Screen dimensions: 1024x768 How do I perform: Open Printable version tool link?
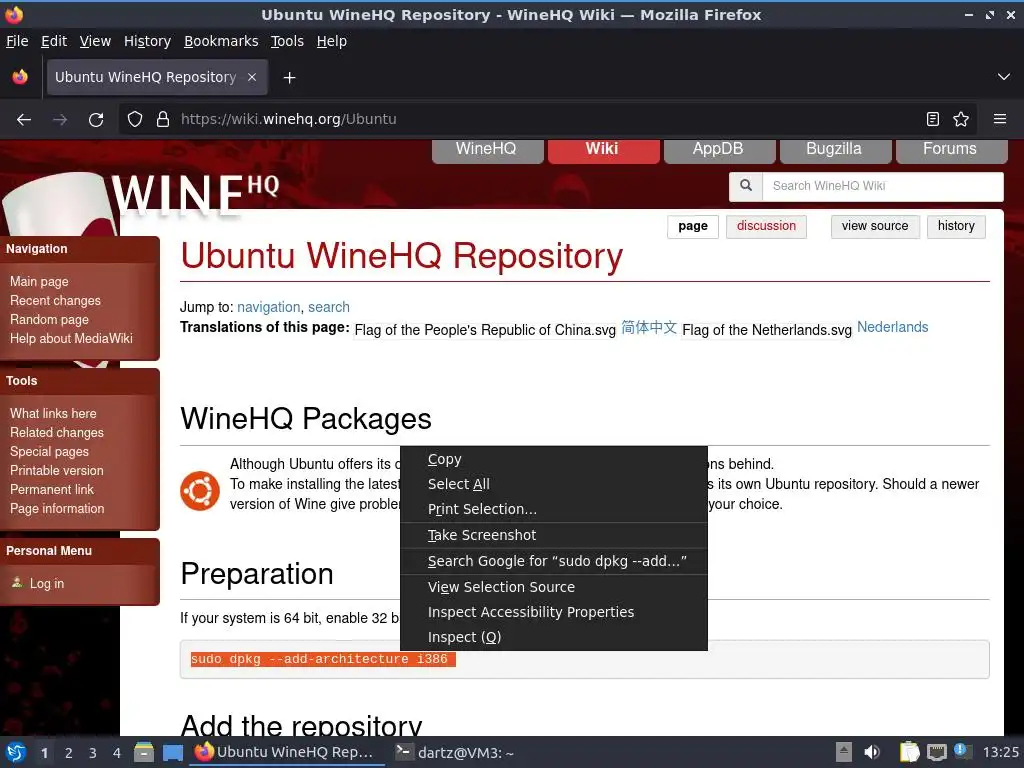coord(57,471)
